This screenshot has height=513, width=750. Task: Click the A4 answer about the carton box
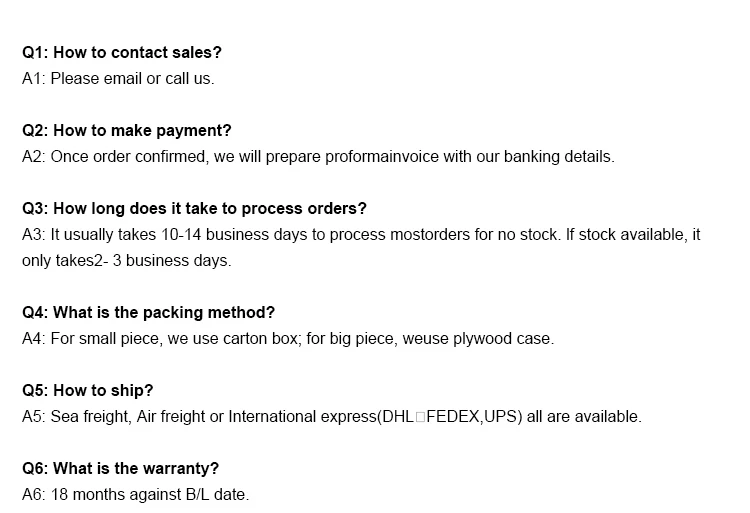pyautogui.click(x=288, y=338)
